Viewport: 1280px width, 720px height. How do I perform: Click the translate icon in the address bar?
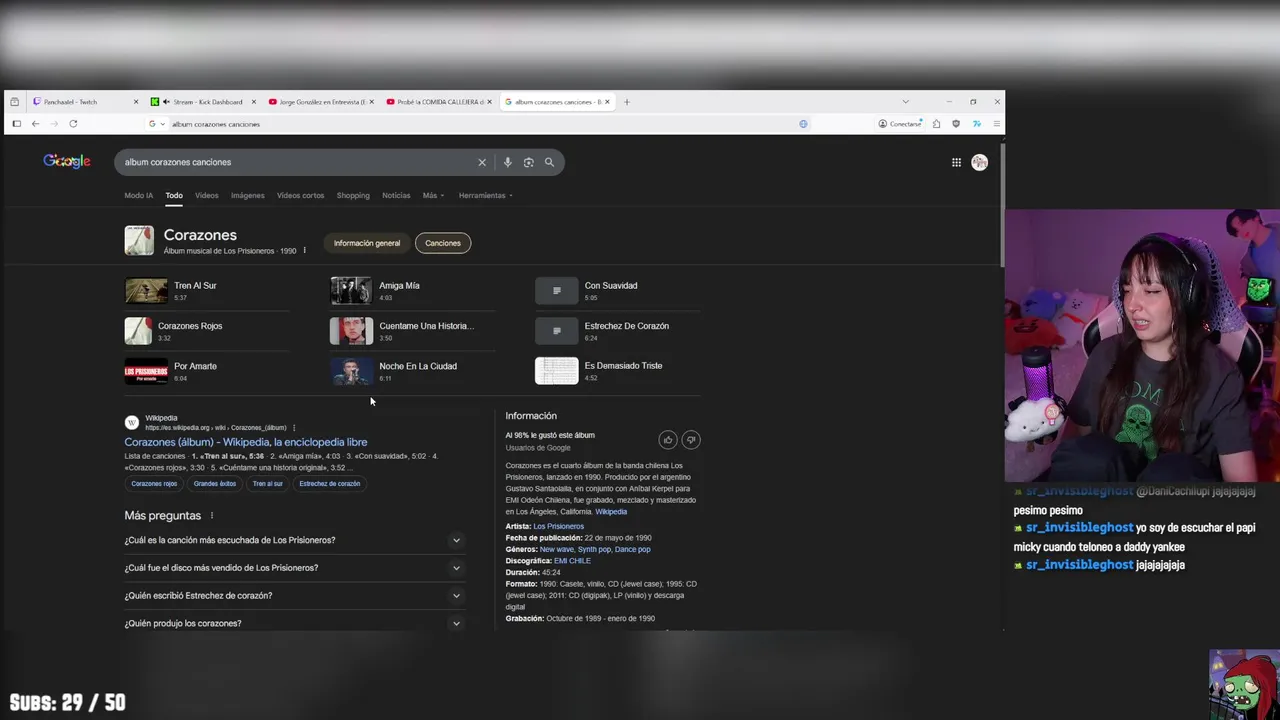click(803, 124)
